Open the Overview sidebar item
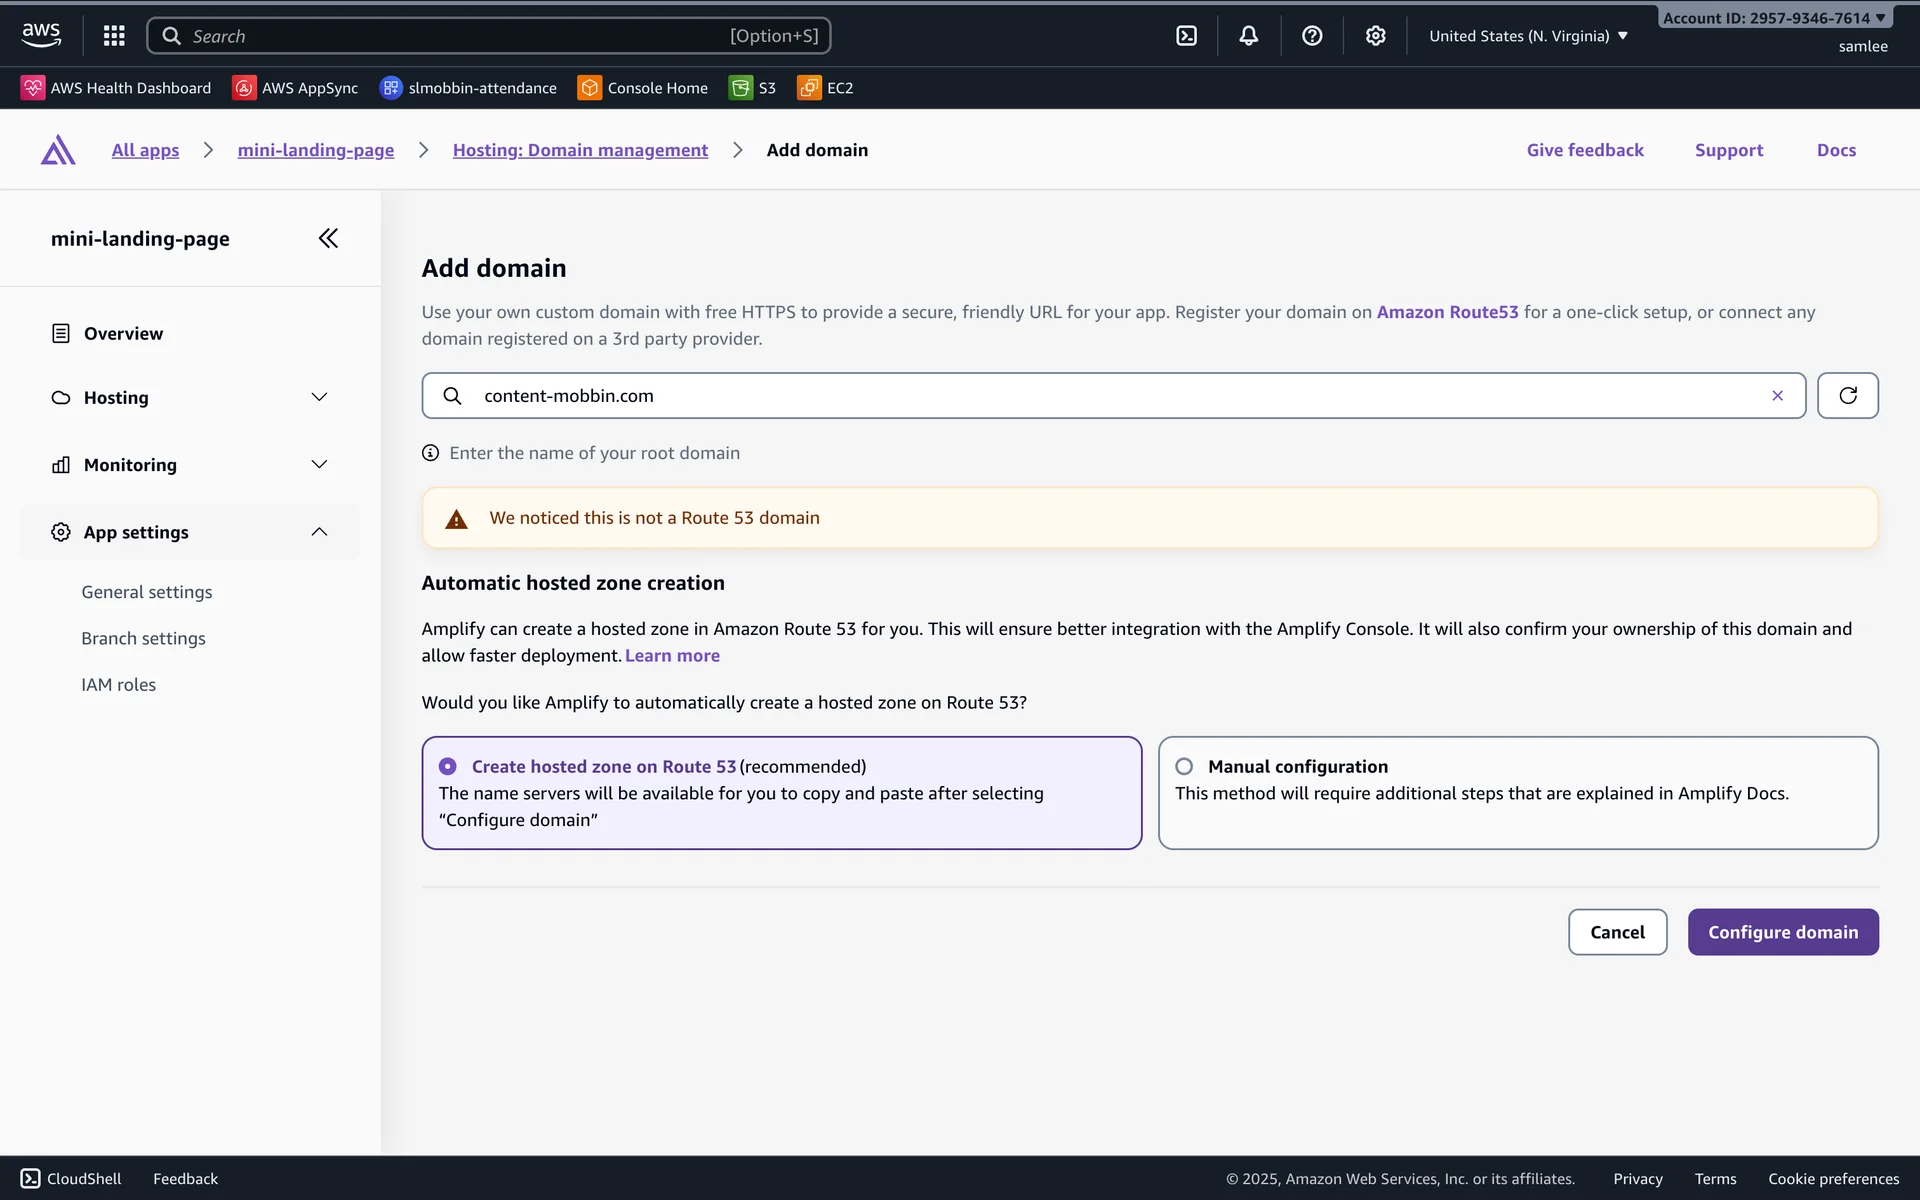Image resolution: width=1920 pixels, height=1200 pixels. 123,334
